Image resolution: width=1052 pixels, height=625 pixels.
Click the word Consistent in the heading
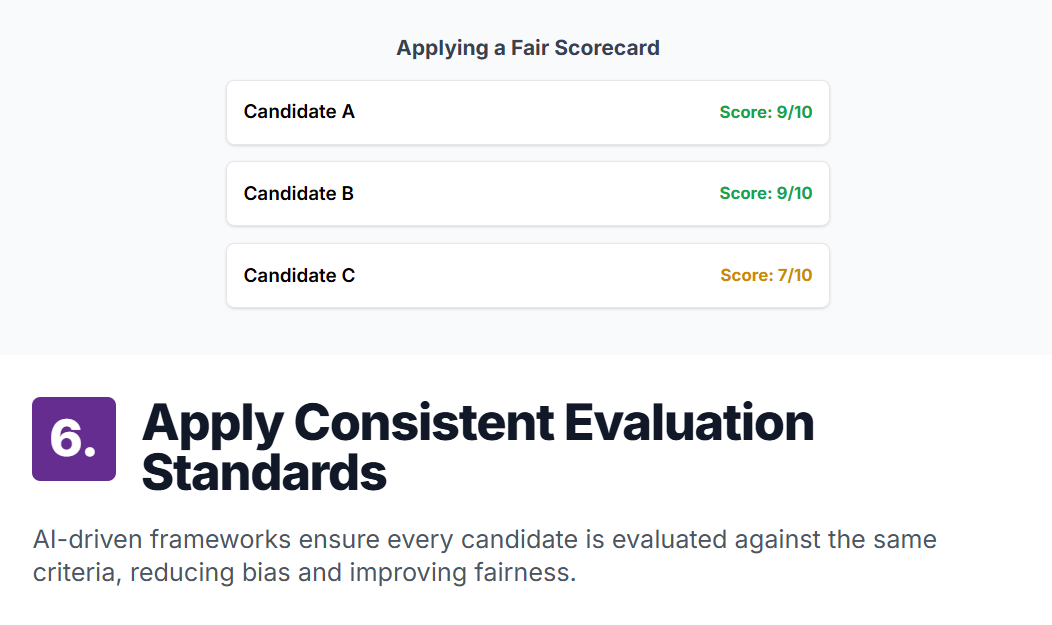click(x=424, y=422)
